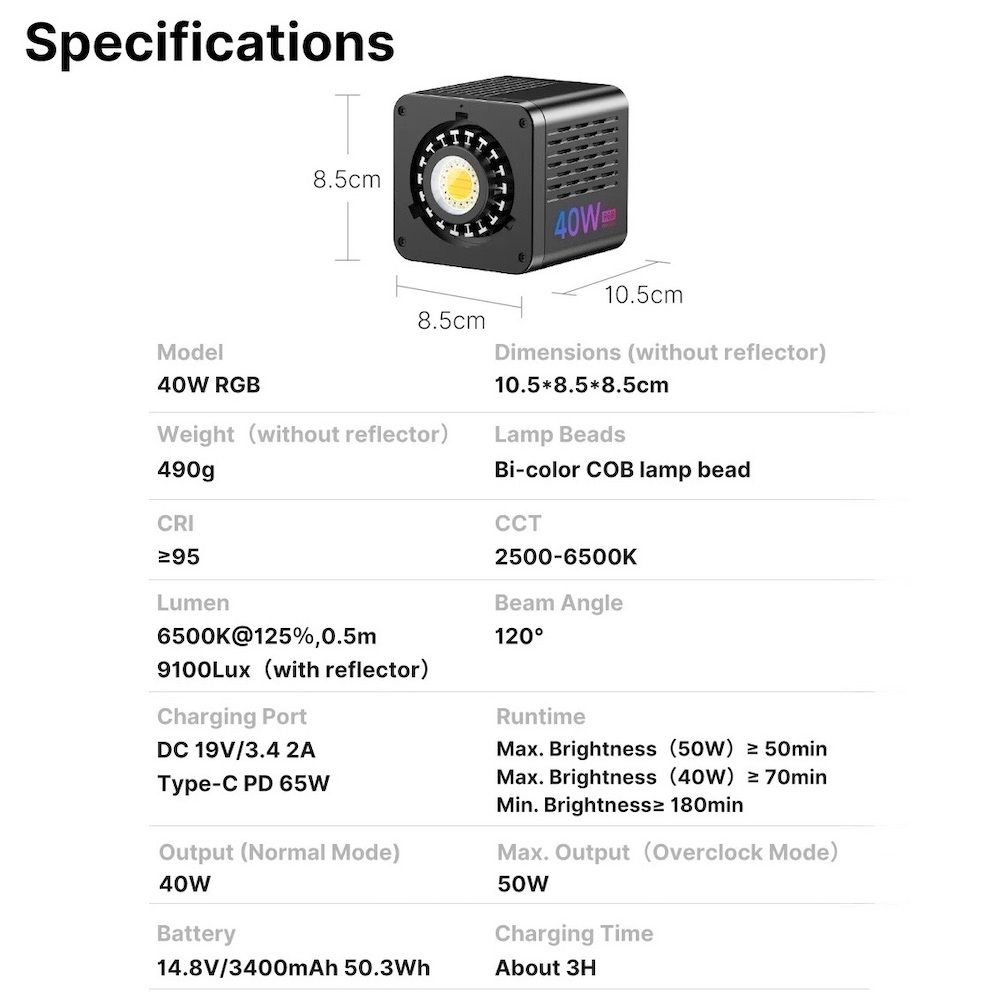
Task: Click the yellow COB lamp bead in photo
Action: click(459, 184)
